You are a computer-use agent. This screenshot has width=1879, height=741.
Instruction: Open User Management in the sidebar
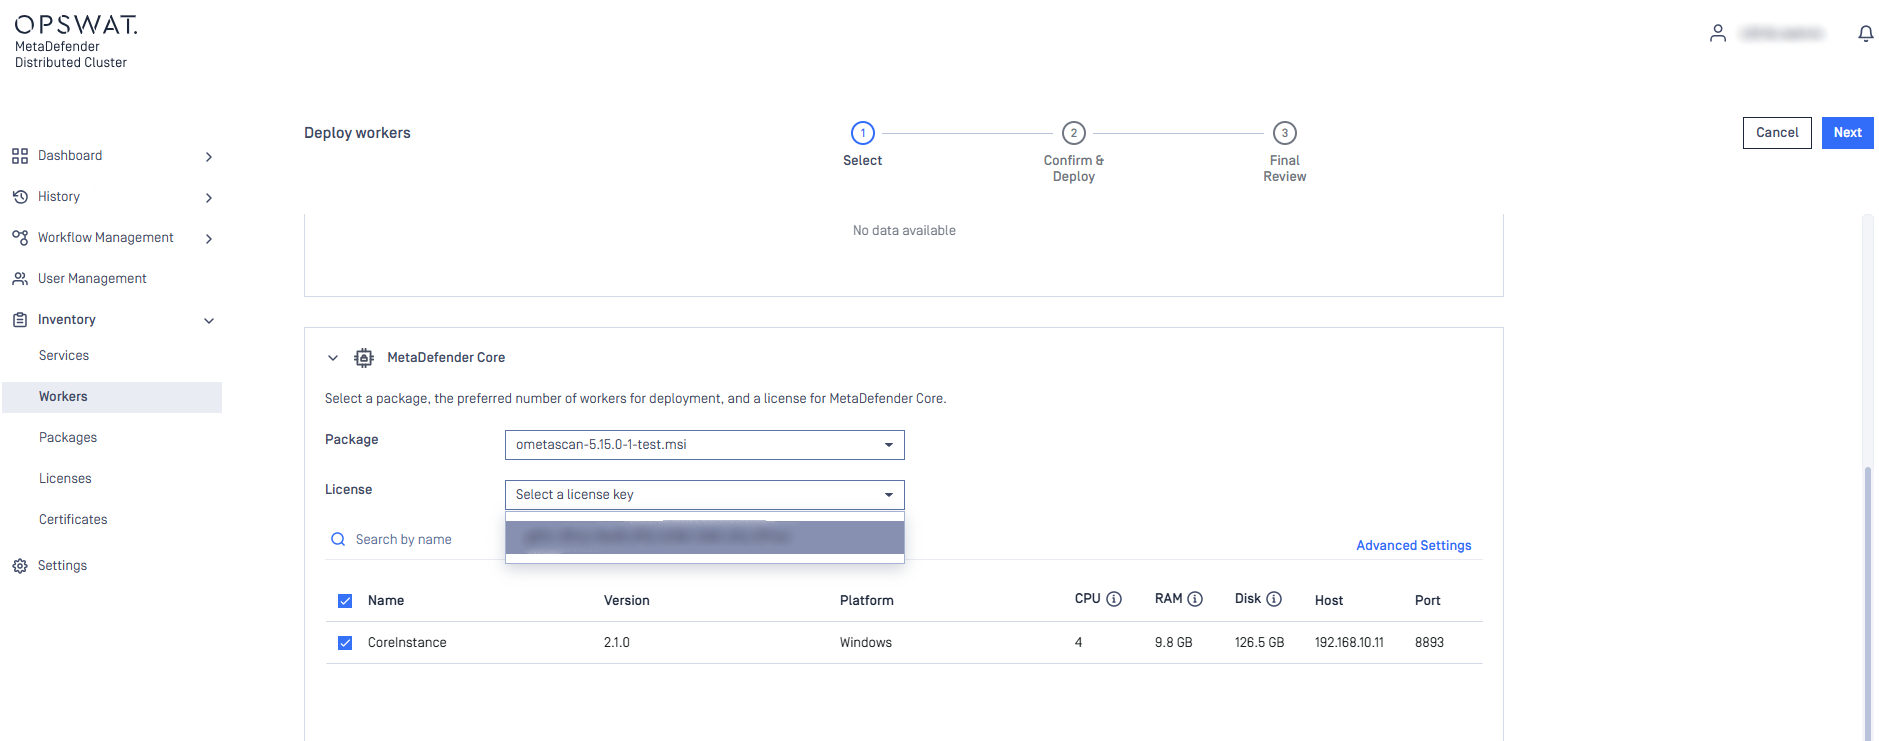[x=92, y=279]
